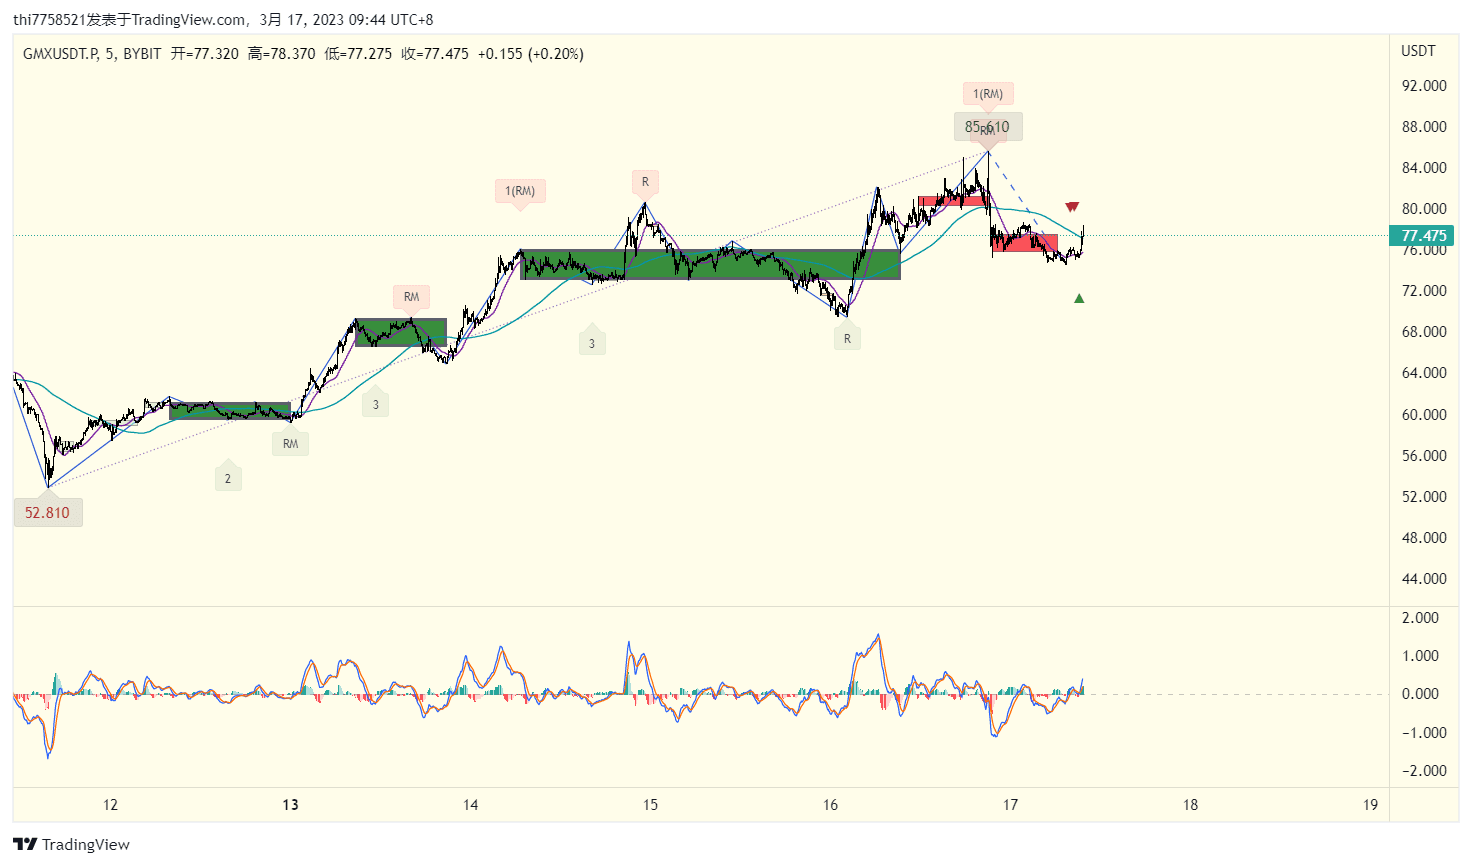The height and width of the screenshot is (866, 1472).
Task: Click the 48.000 price axis label
Action: tap(1424, 538)
